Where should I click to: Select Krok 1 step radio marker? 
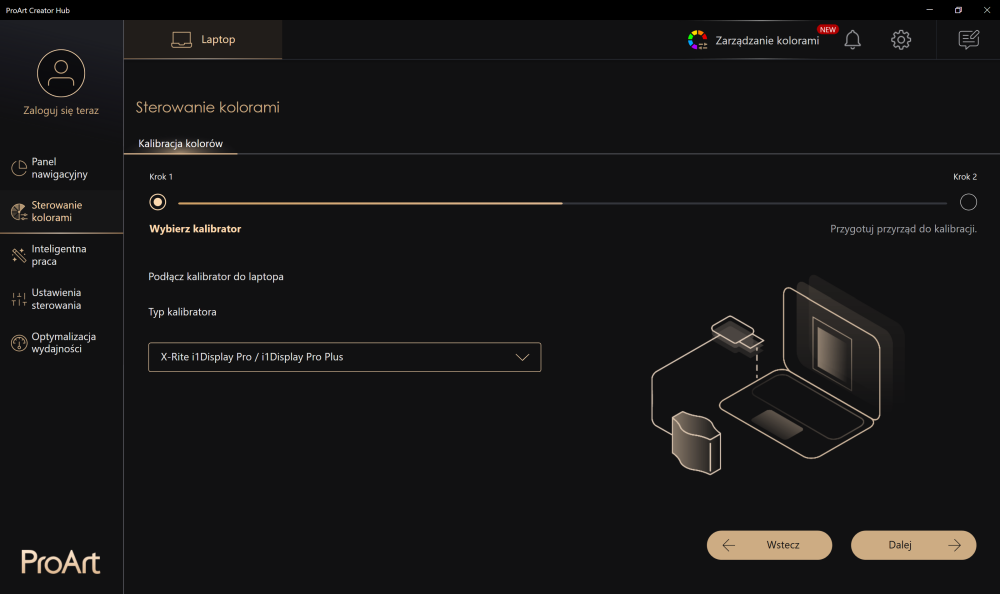click(158, 202)
